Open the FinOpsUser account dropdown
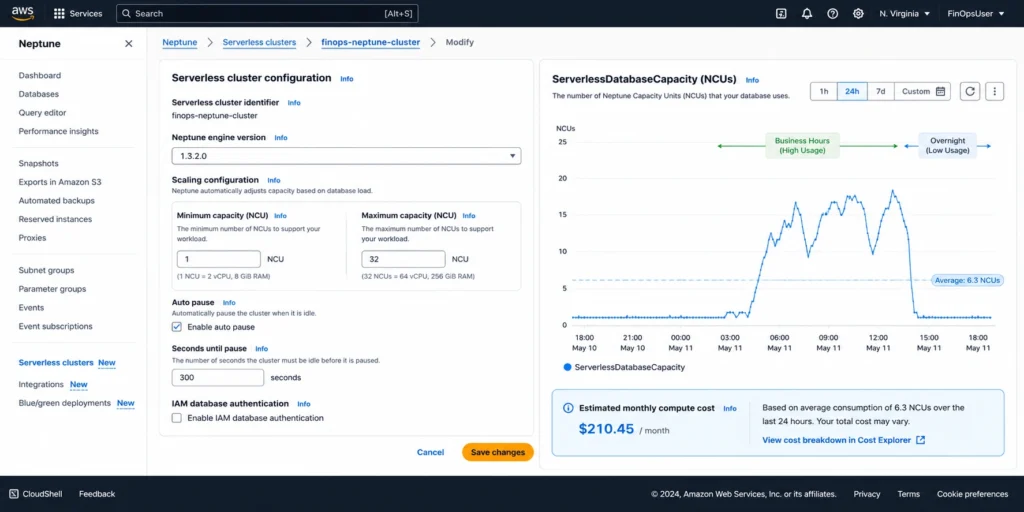The image size is (1024, 512). click(976, 14)
